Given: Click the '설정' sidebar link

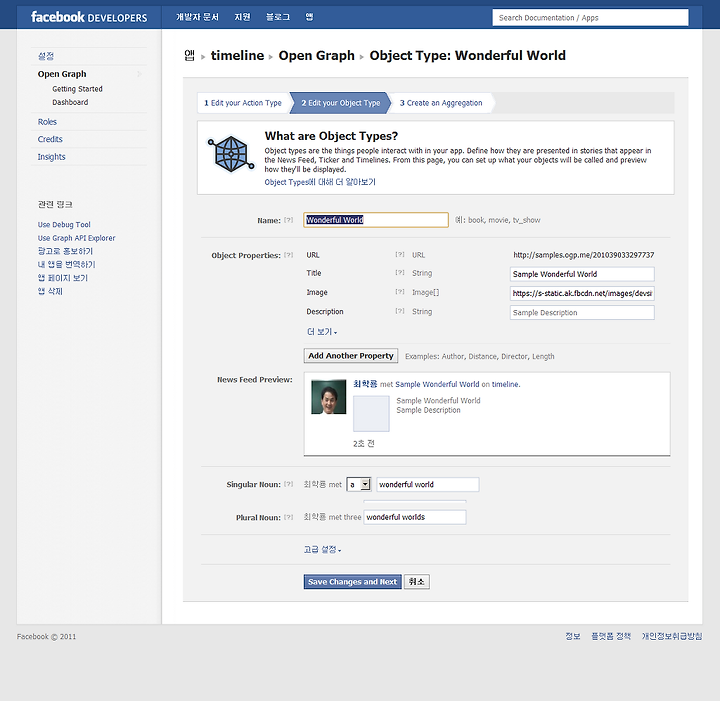Looking at the screenshot, I should 46,56.
